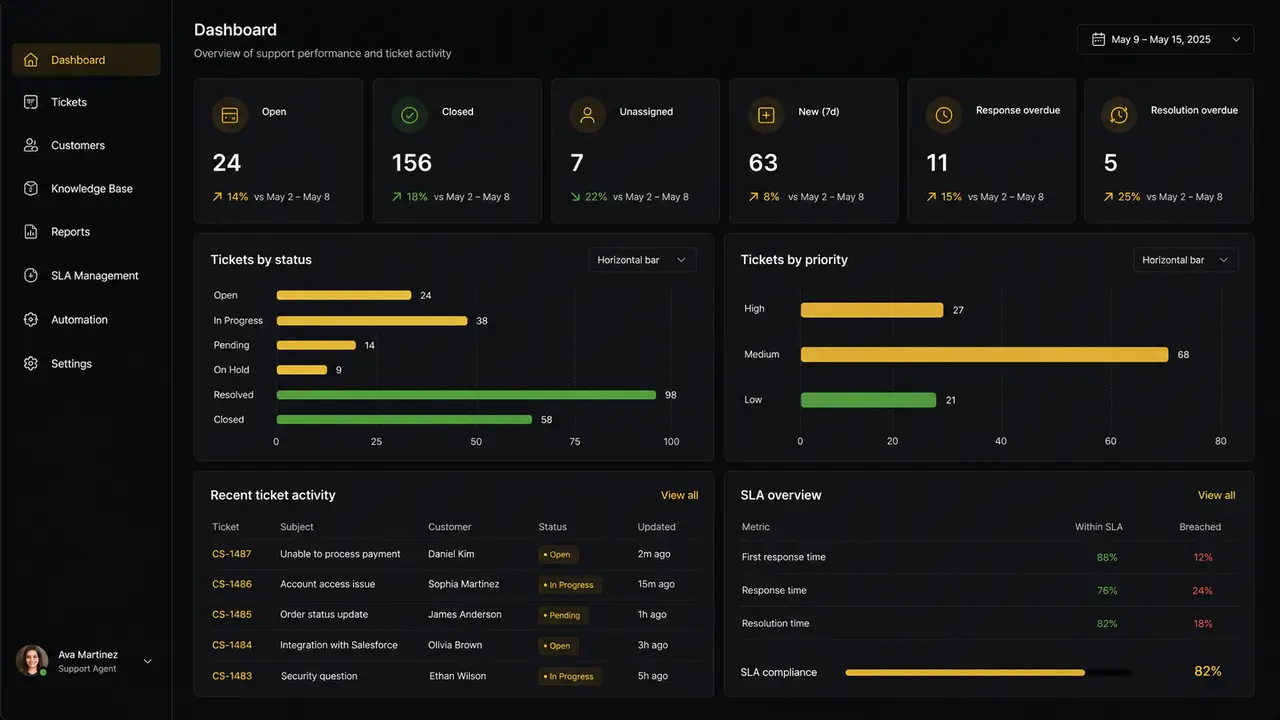Click View all in SLA overview

tap(1216, 495)
